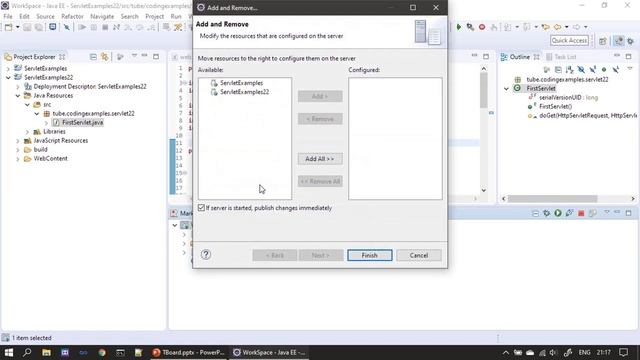Expand the WebContent folder

coord(18,158)
